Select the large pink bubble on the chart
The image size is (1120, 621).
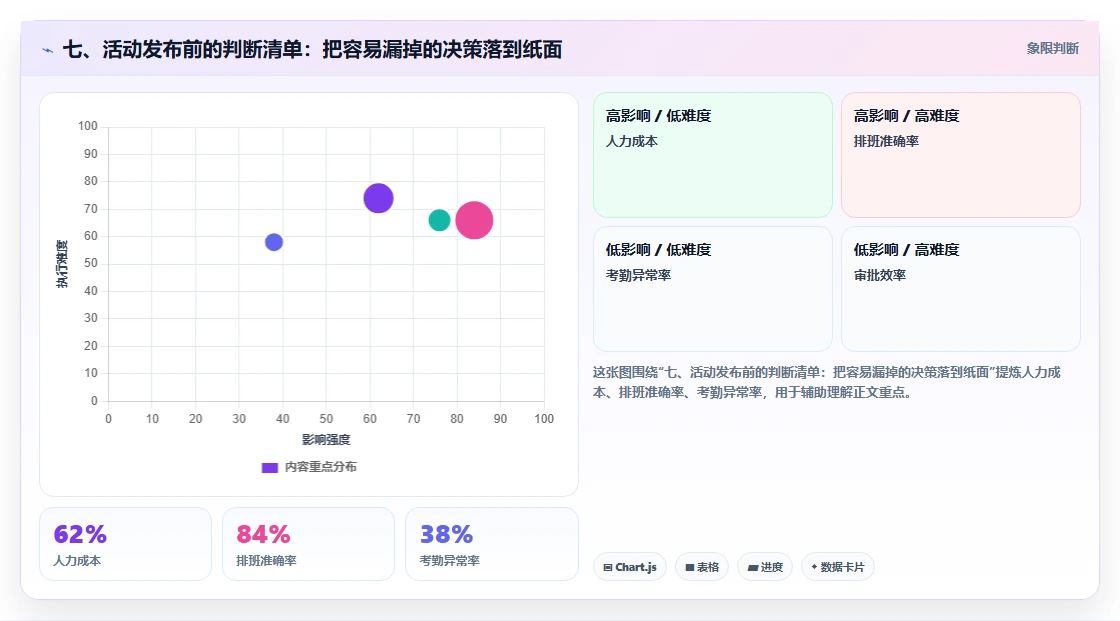474,220
